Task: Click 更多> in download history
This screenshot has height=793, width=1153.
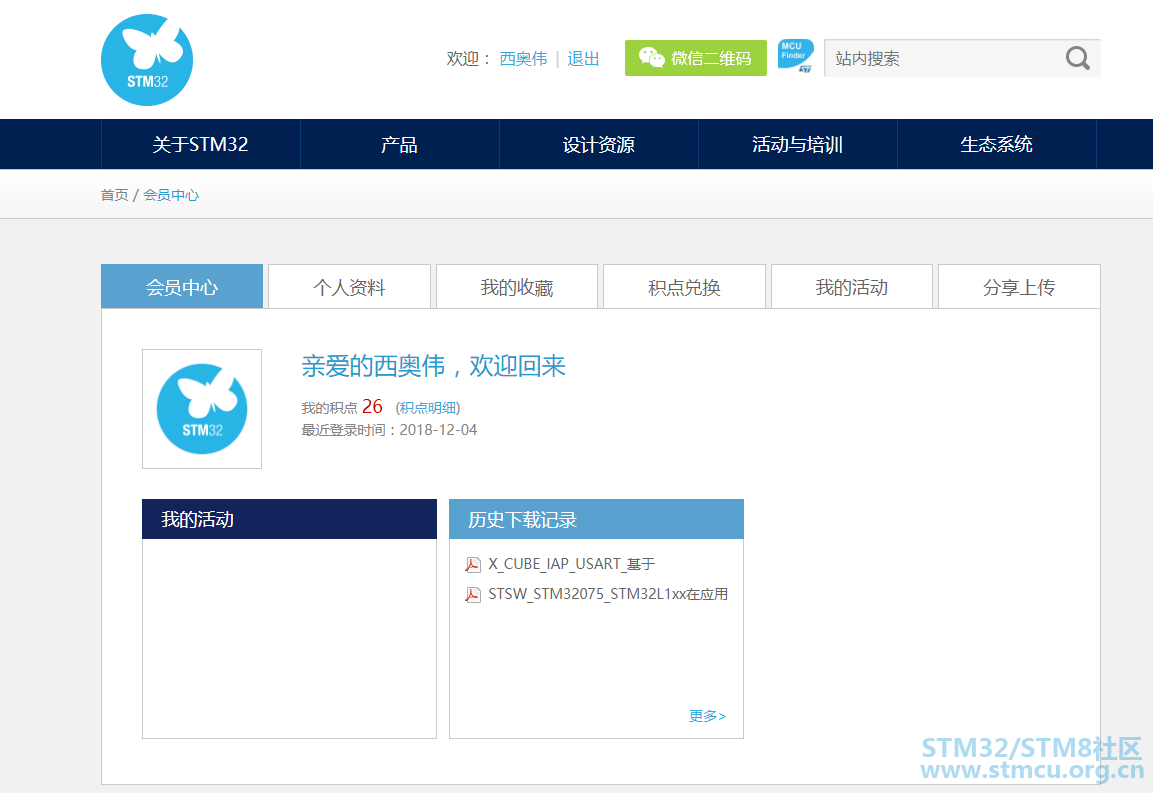Action: click(x=707, y=716)
